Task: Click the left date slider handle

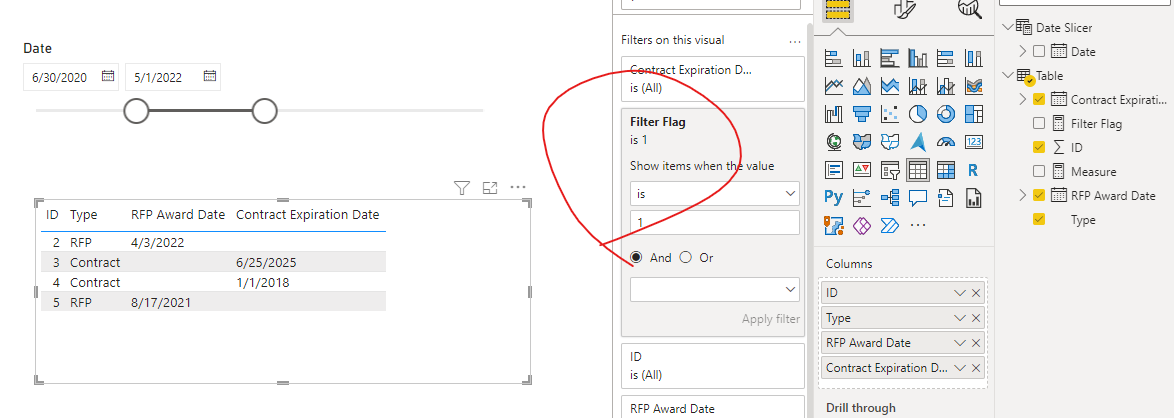Action: coord(136,111)
